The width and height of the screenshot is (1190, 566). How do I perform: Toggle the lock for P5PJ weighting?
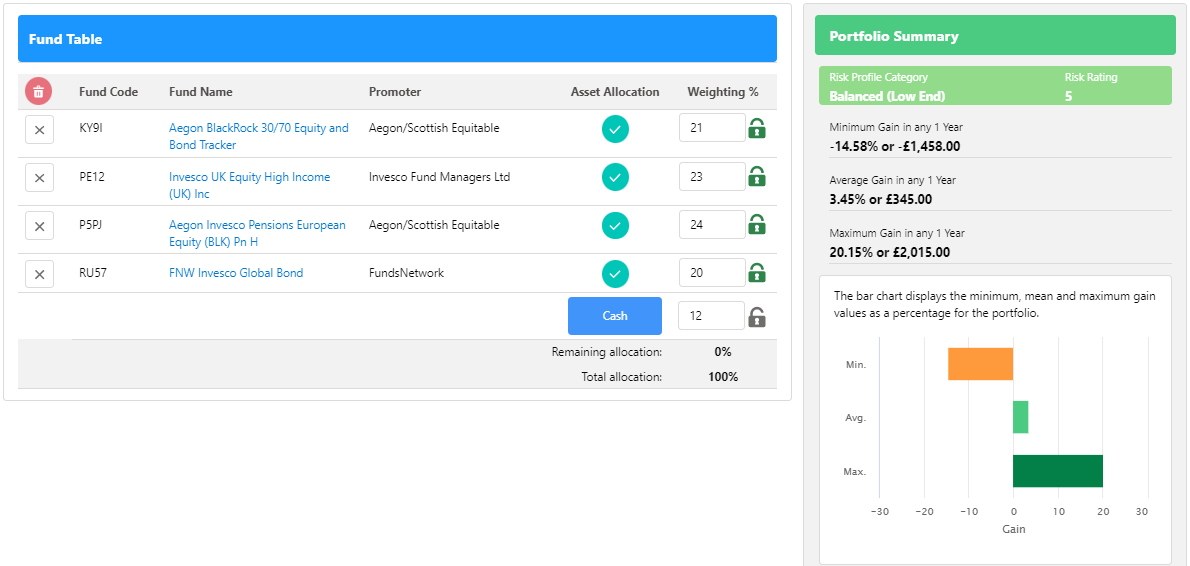[x=757, y=225]
